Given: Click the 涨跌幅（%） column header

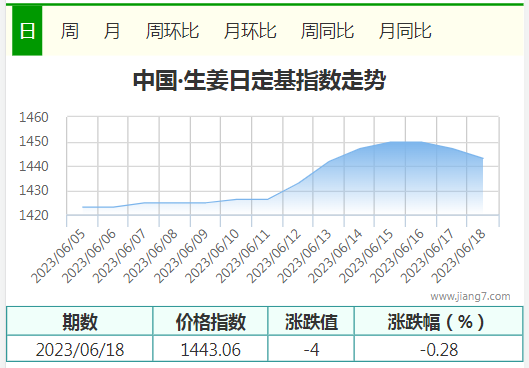Looking at the screenshot, I should click(439, 321).
